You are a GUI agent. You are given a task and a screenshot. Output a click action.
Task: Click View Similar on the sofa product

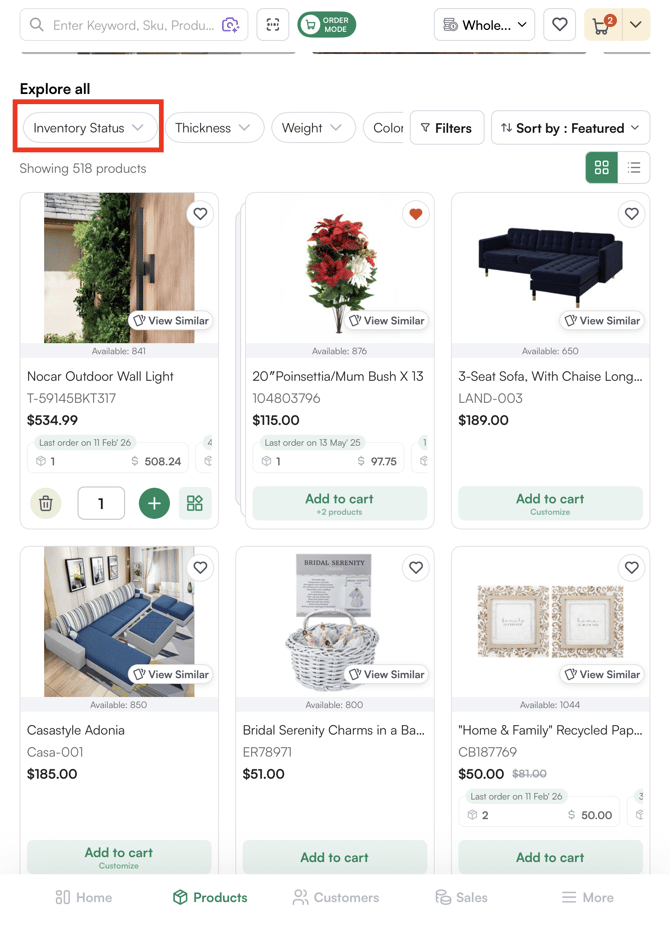pyautogui.click(x=601, y=320)
